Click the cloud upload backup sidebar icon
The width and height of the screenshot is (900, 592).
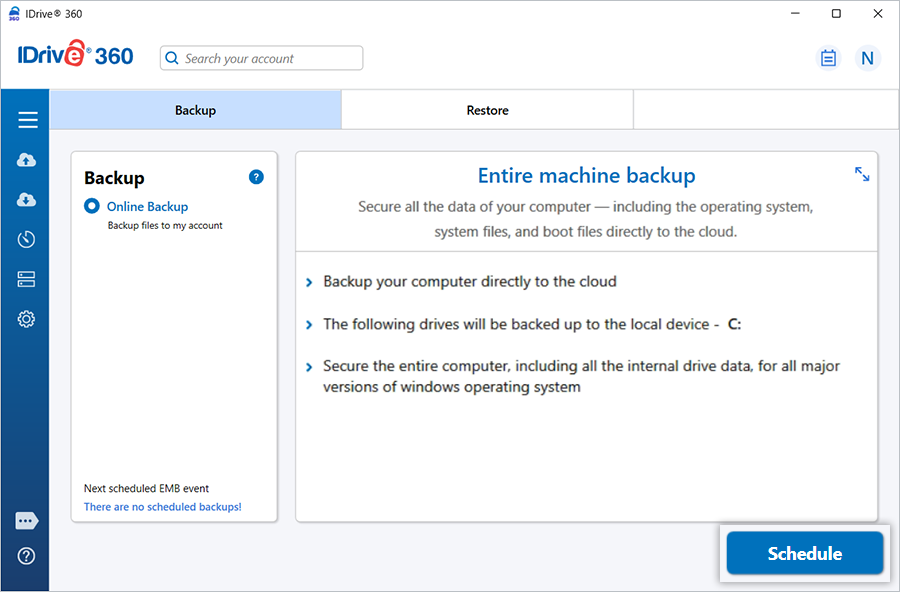27,160
